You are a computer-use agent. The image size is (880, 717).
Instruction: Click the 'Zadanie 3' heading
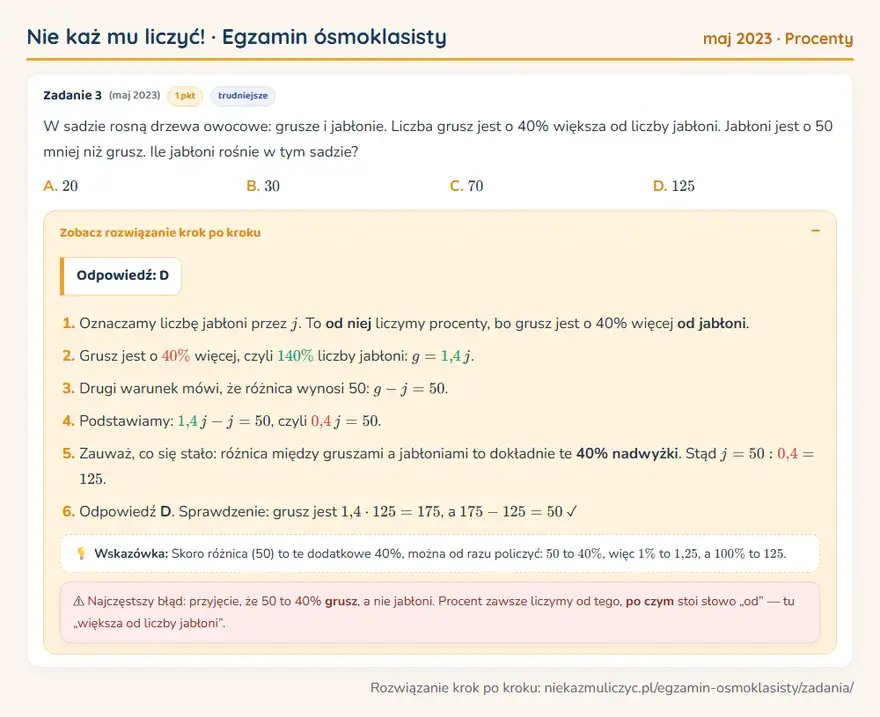(72, 95)
